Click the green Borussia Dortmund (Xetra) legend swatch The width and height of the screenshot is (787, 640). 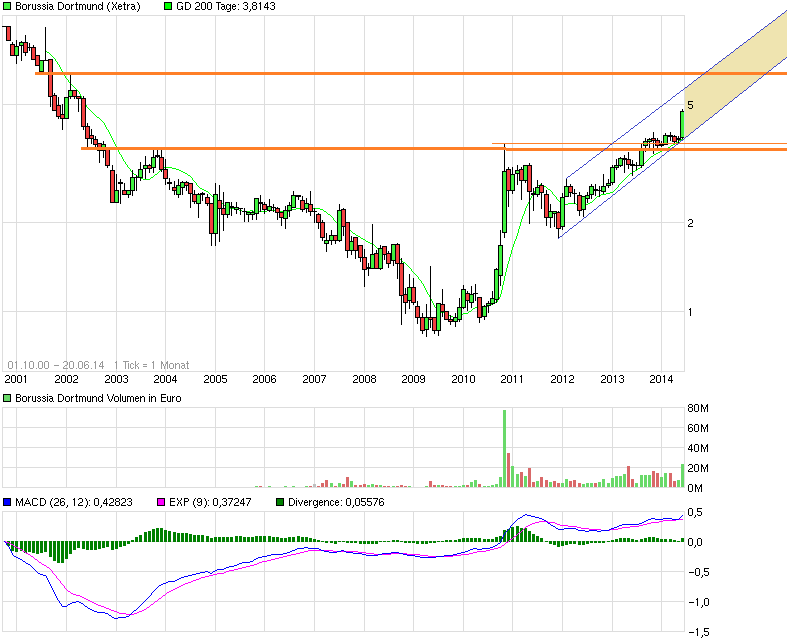[7, 7]
